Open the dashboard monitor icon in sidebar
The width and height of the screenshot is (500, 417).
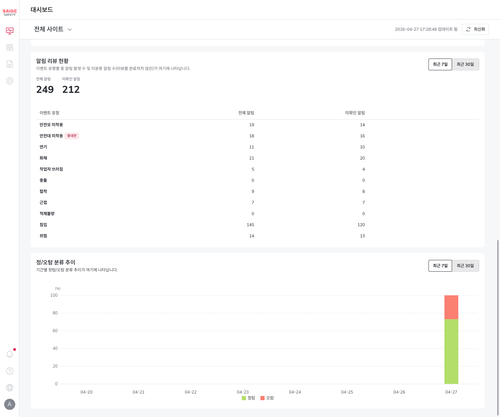point(10,31)
